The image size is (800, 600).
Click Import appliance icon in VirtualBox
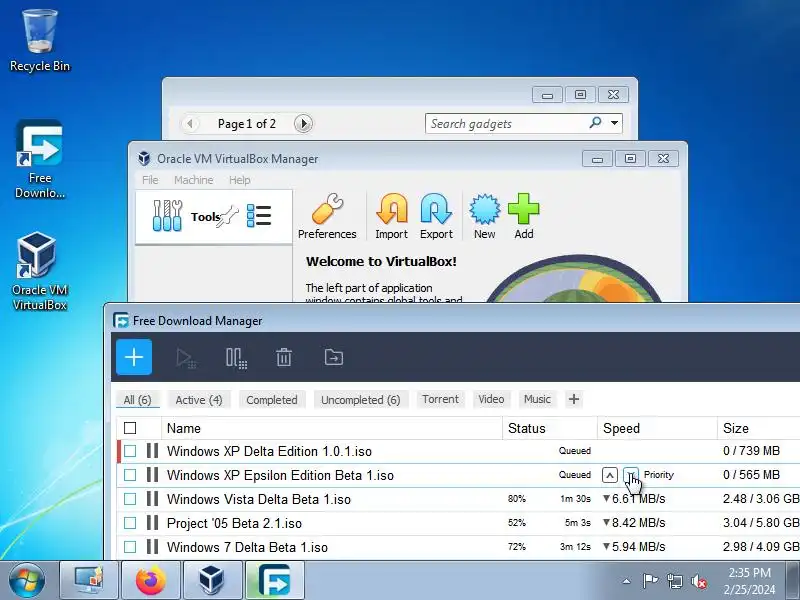[391, 216]
